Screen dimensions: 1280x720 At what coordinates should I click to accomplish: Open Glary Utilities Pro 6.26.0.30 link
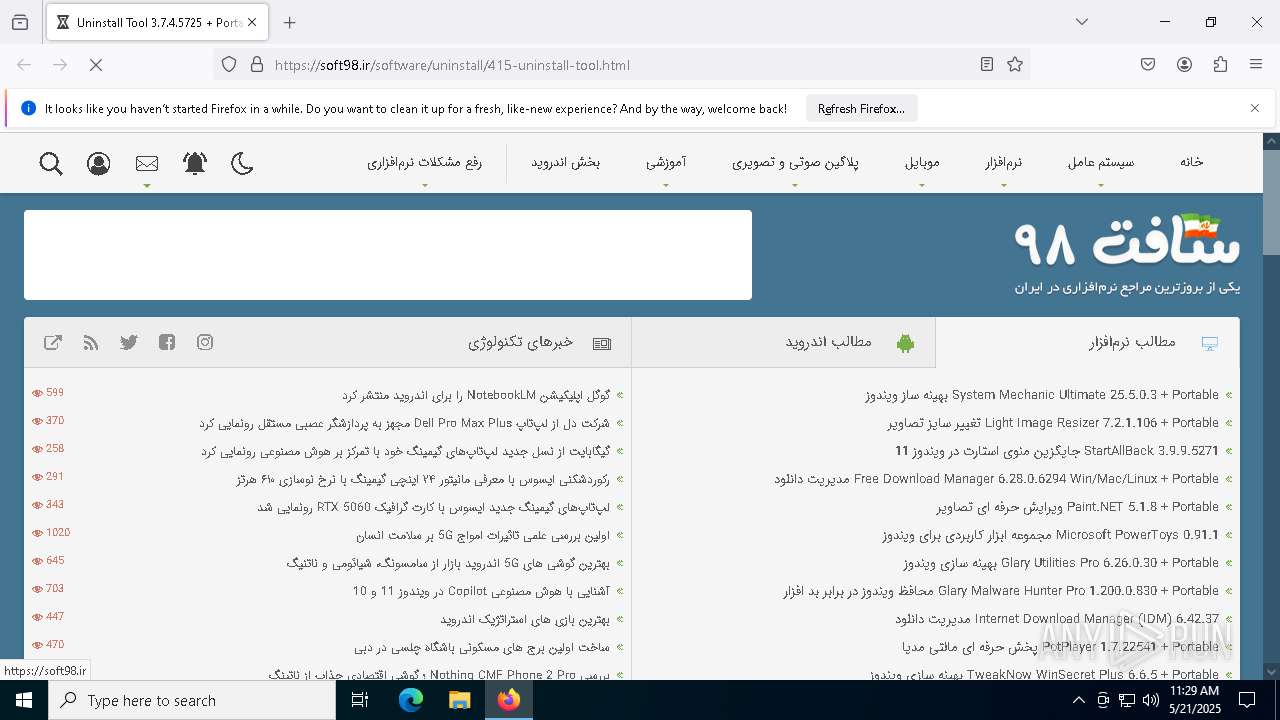1060,563
